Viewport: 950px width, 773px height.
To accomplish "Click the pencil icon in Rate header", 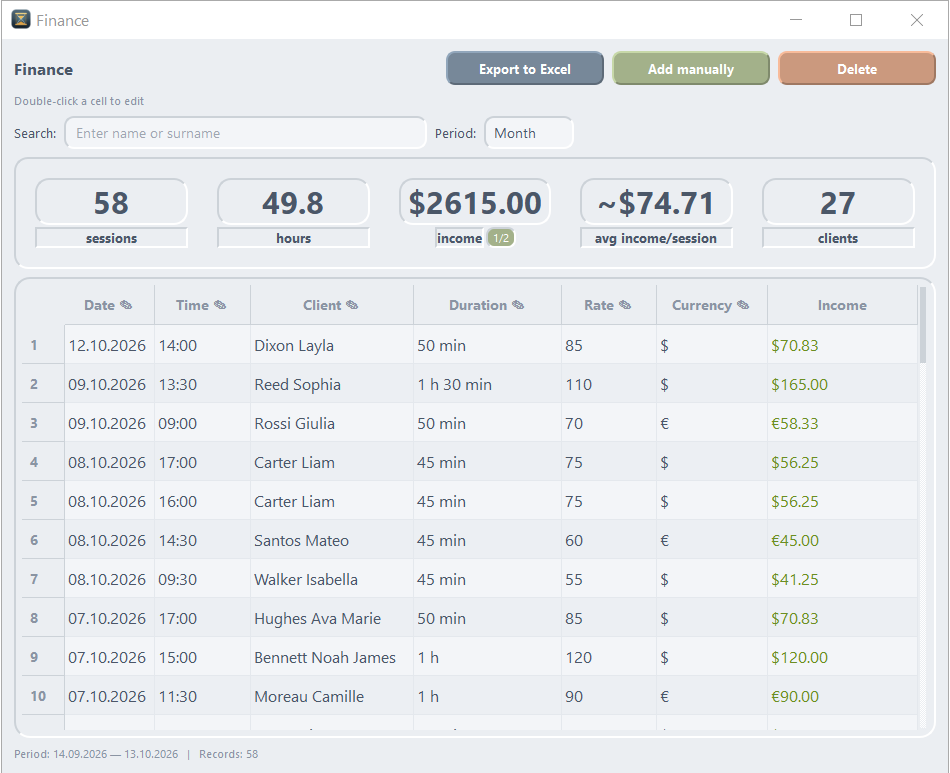I will 625,305.
